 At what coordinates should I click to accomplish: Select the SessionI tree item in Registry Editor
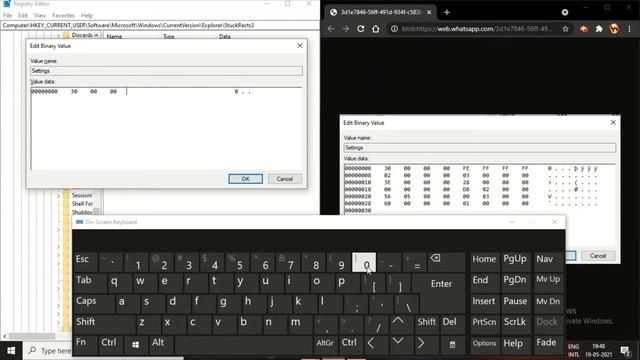[82, 195]
